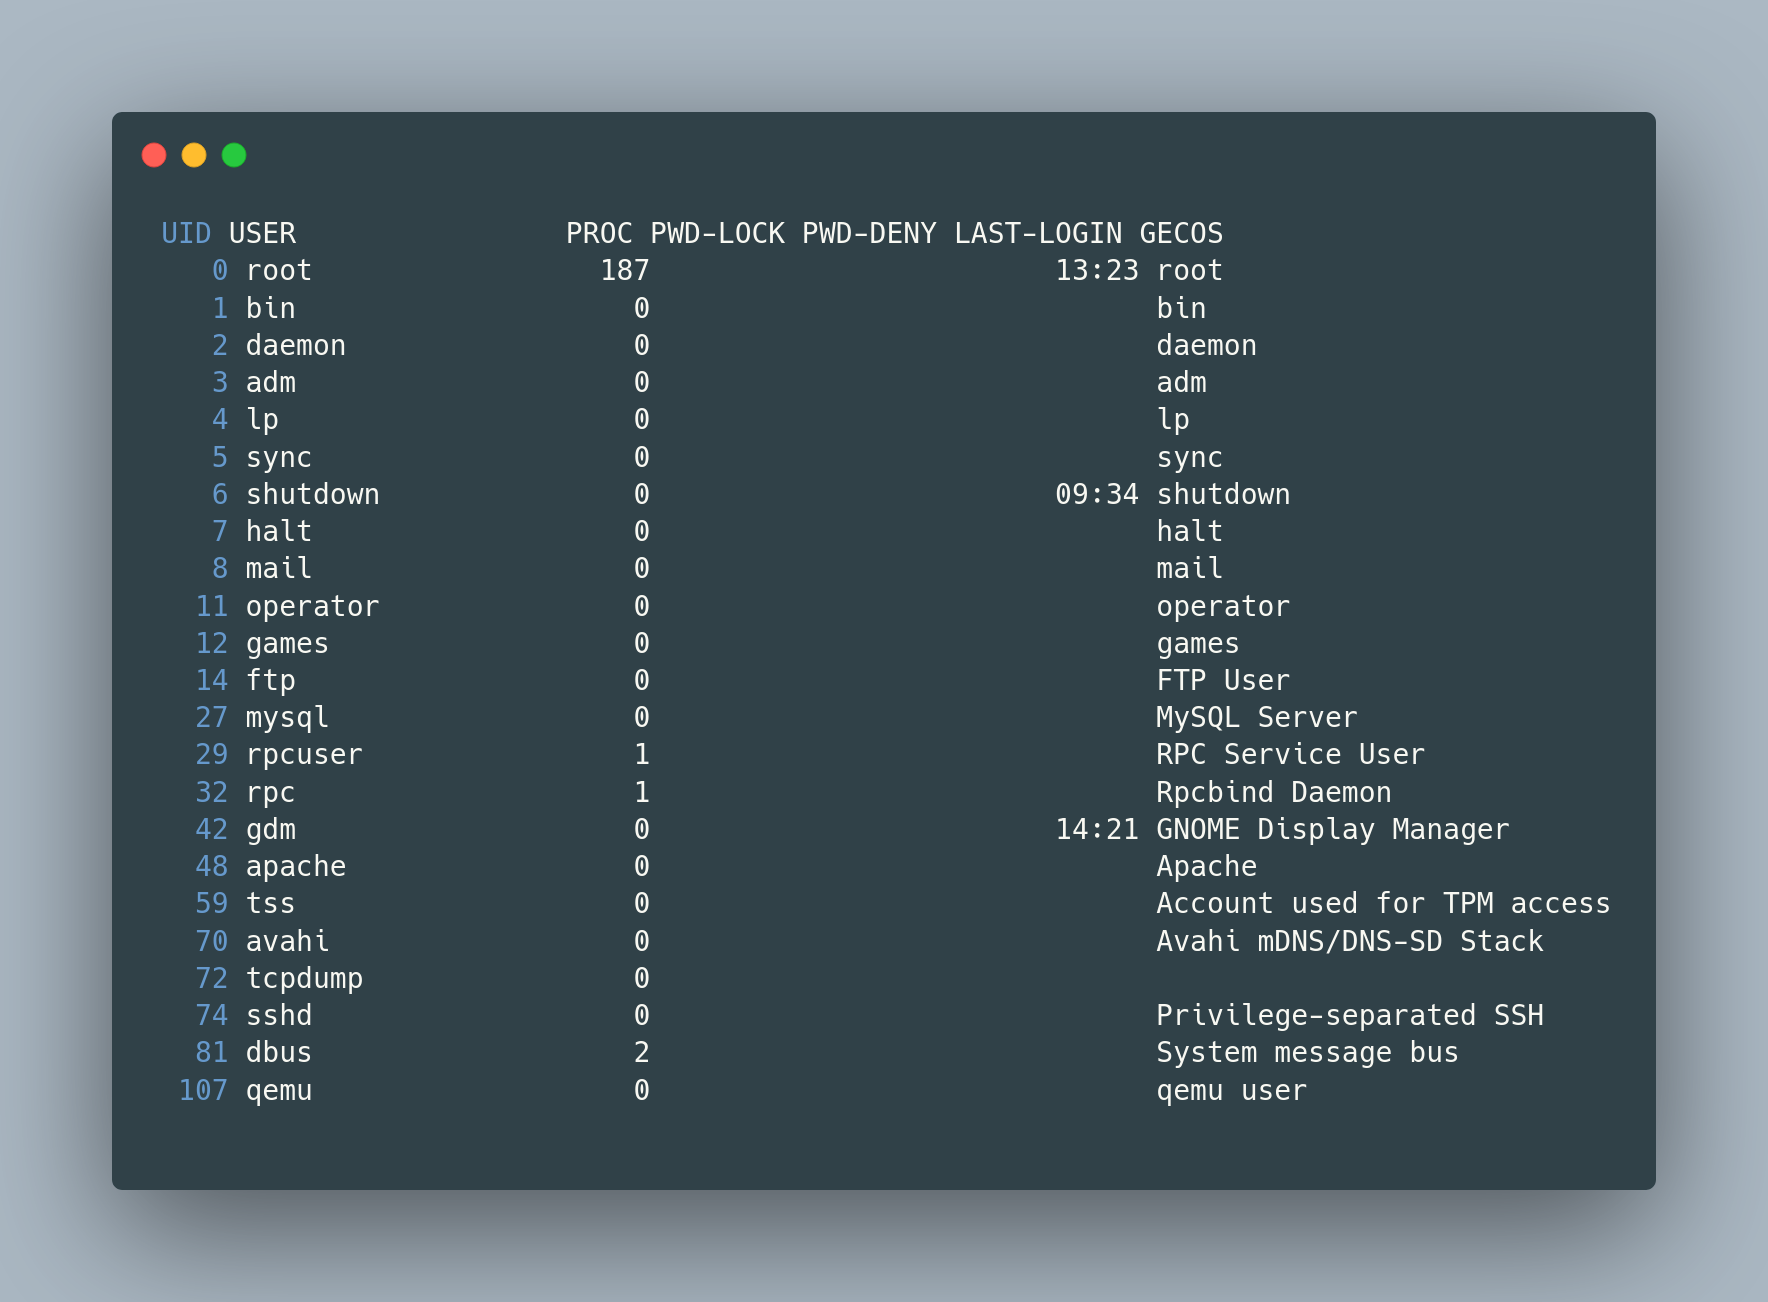
Task: Click the 'Avahi mDNS/DNS-SD Stack' description
Action: [1349, 942]
